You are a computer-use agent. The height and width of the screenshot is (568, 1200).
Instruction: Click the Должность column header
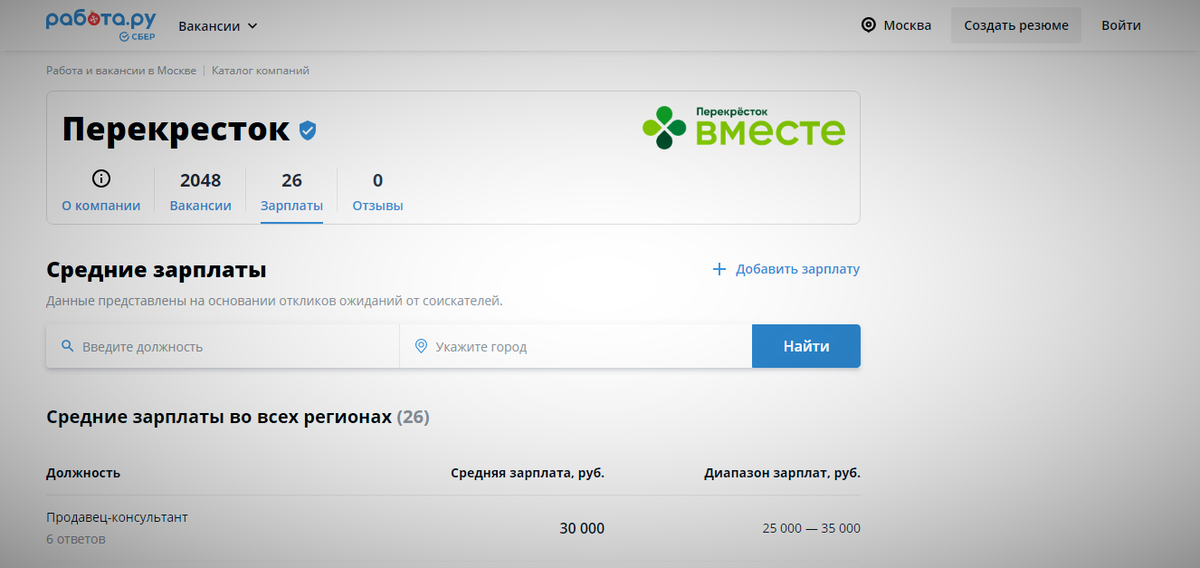83,473
